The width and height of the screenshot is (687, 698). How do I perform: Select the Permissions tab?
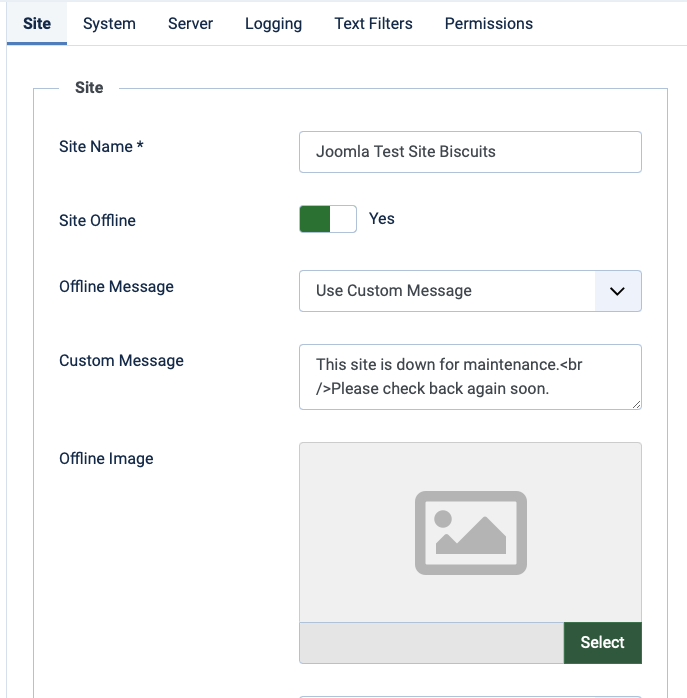488,24
